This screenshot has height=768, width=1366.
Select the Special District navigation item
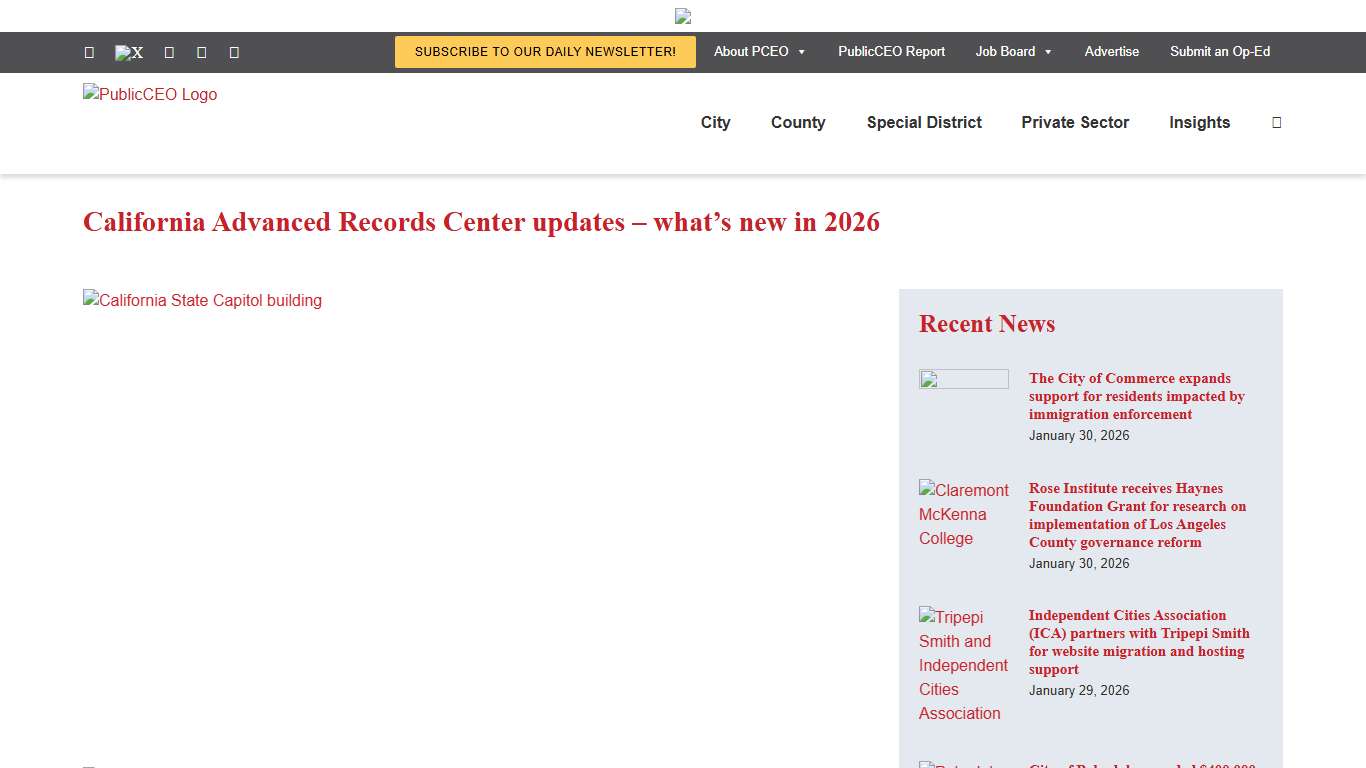tap(924, 122)
